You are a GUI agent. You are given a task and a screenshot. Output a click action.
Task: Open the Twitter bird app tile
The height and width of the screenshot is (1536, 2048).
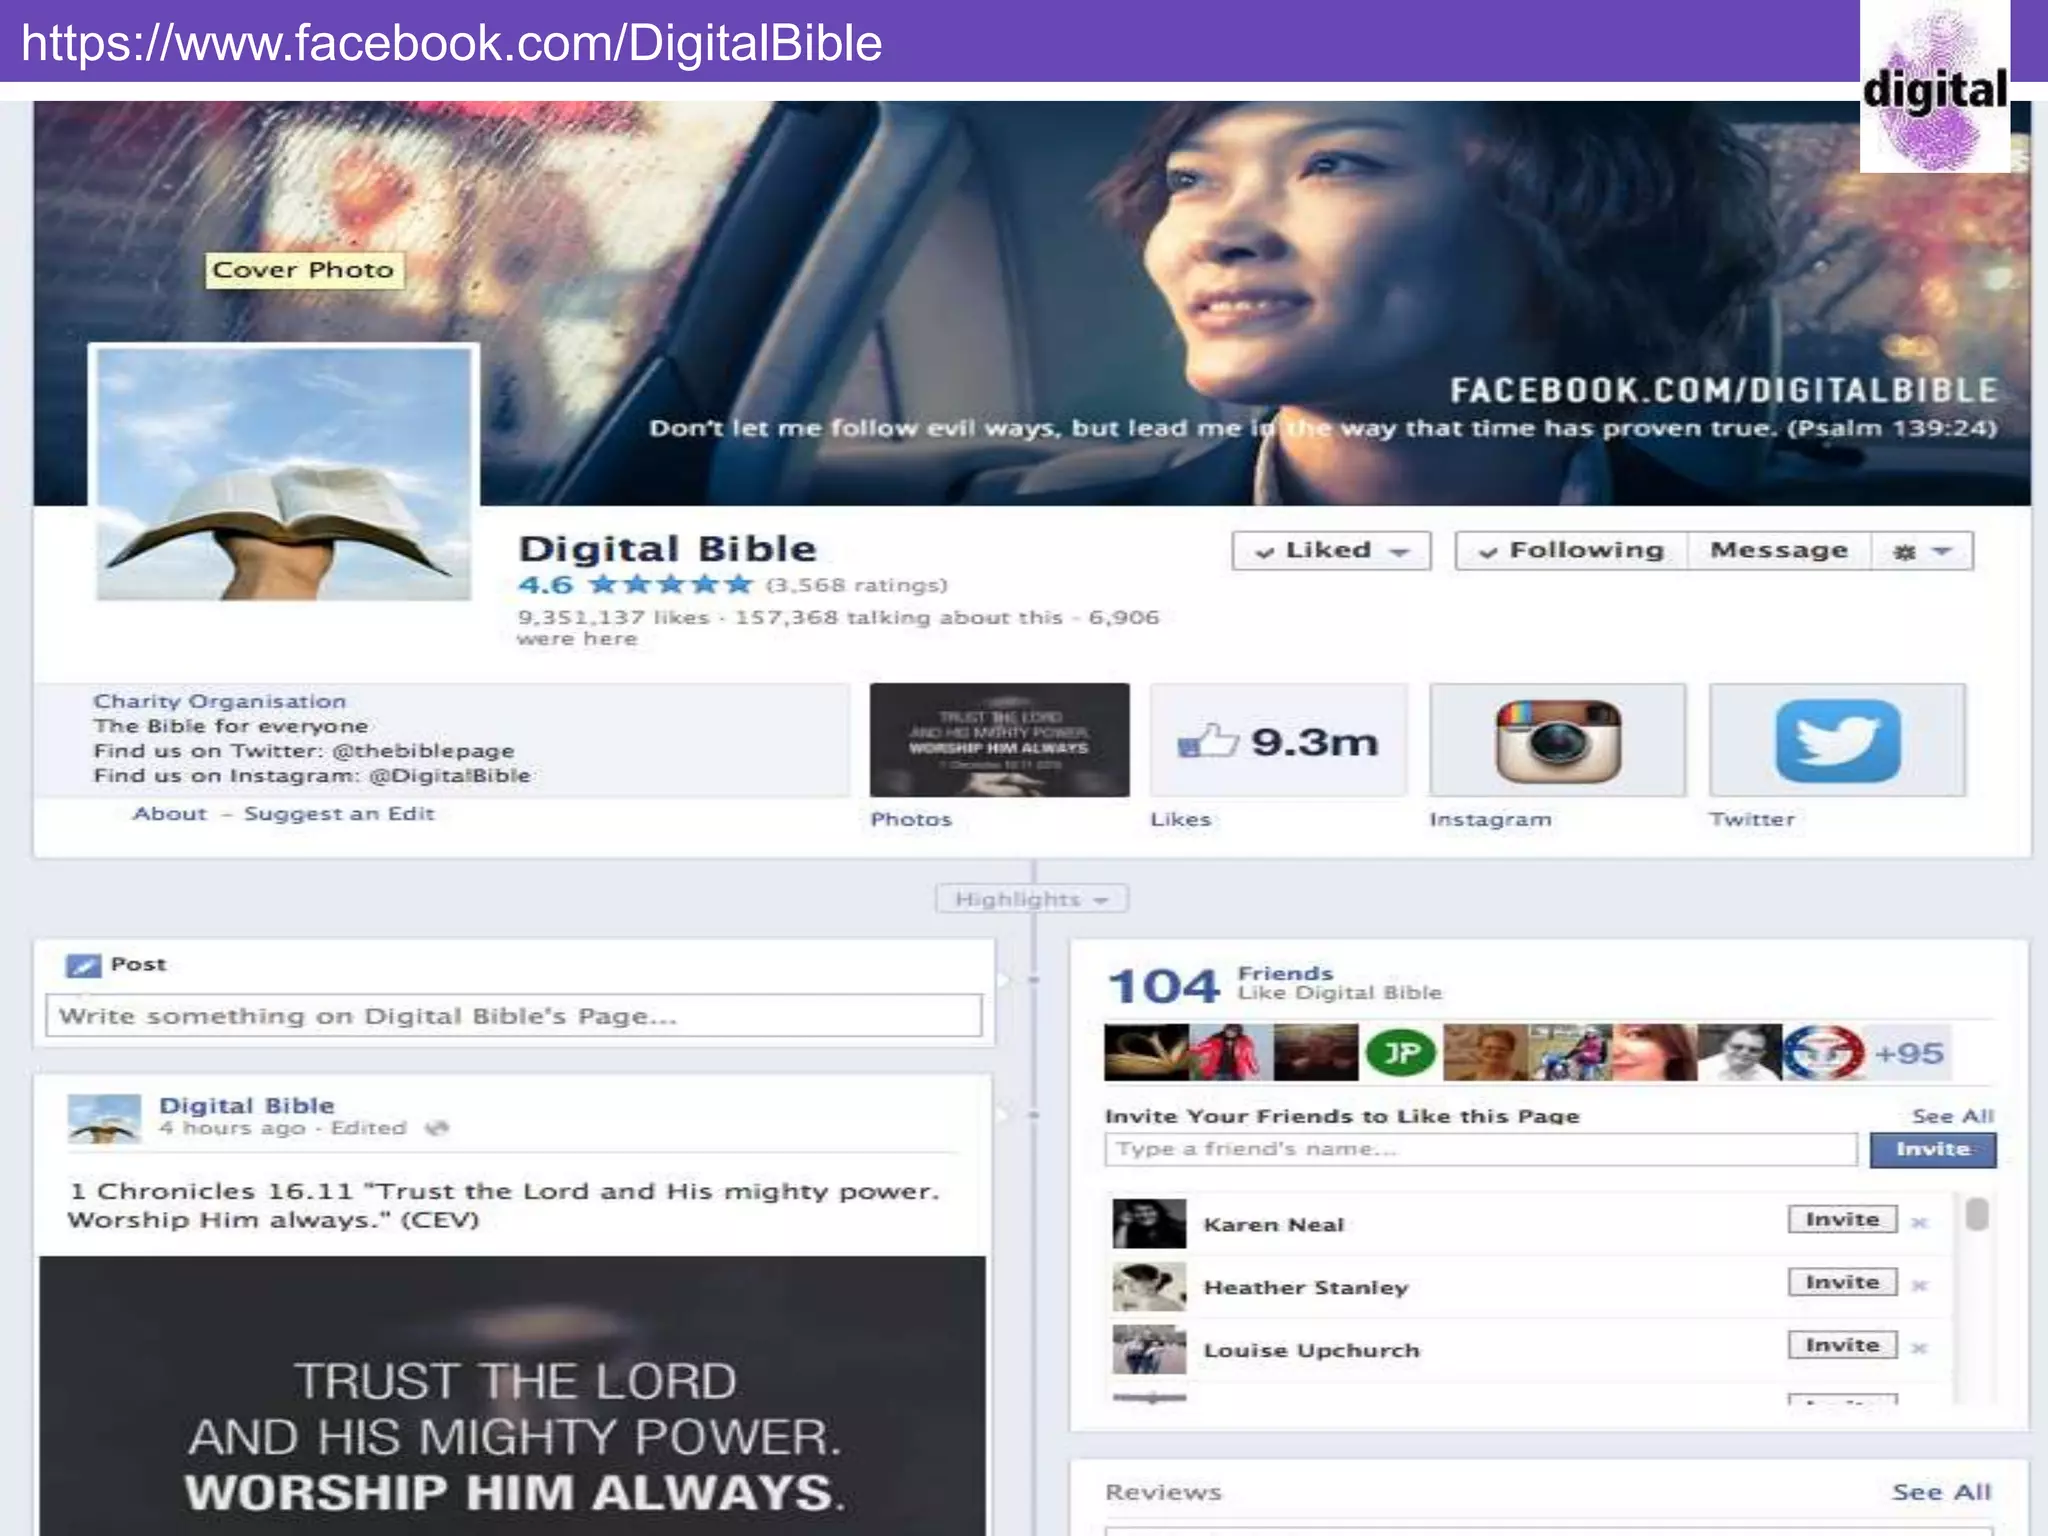(x=1837, y=741)
